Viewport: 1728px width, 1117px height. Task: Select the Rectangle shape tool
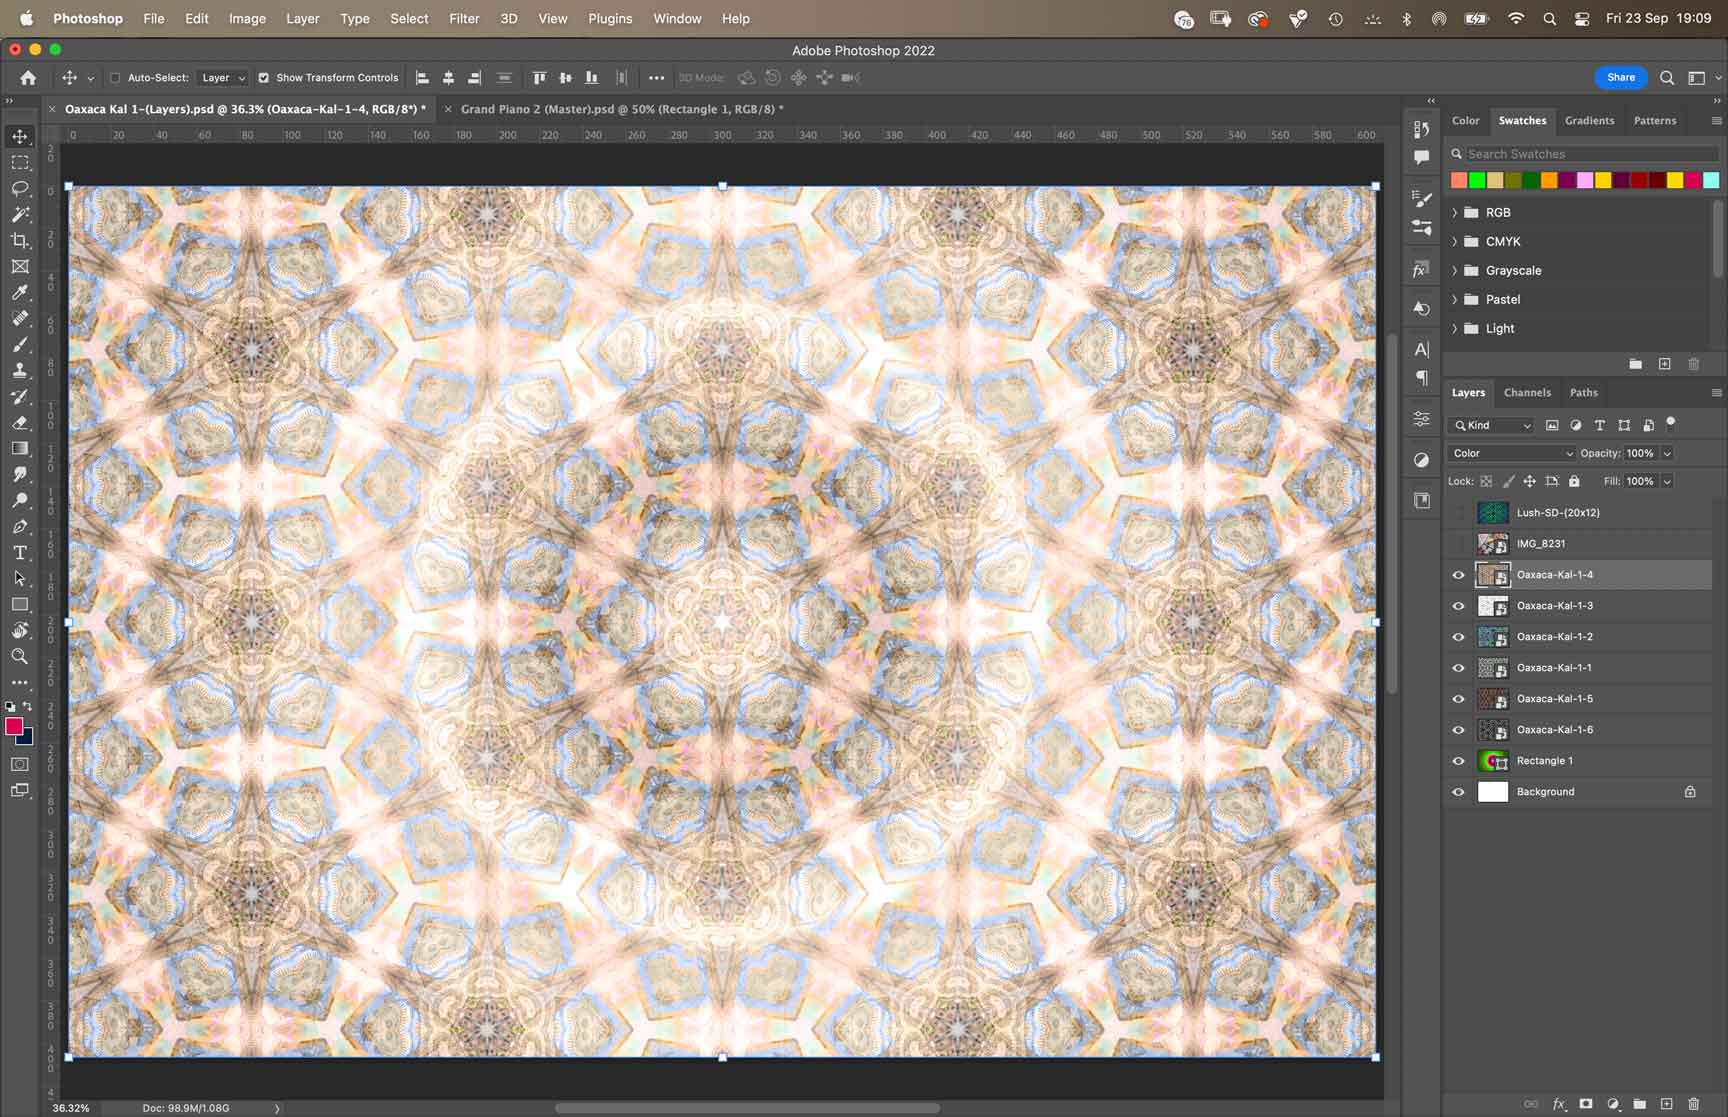[20, 604]
